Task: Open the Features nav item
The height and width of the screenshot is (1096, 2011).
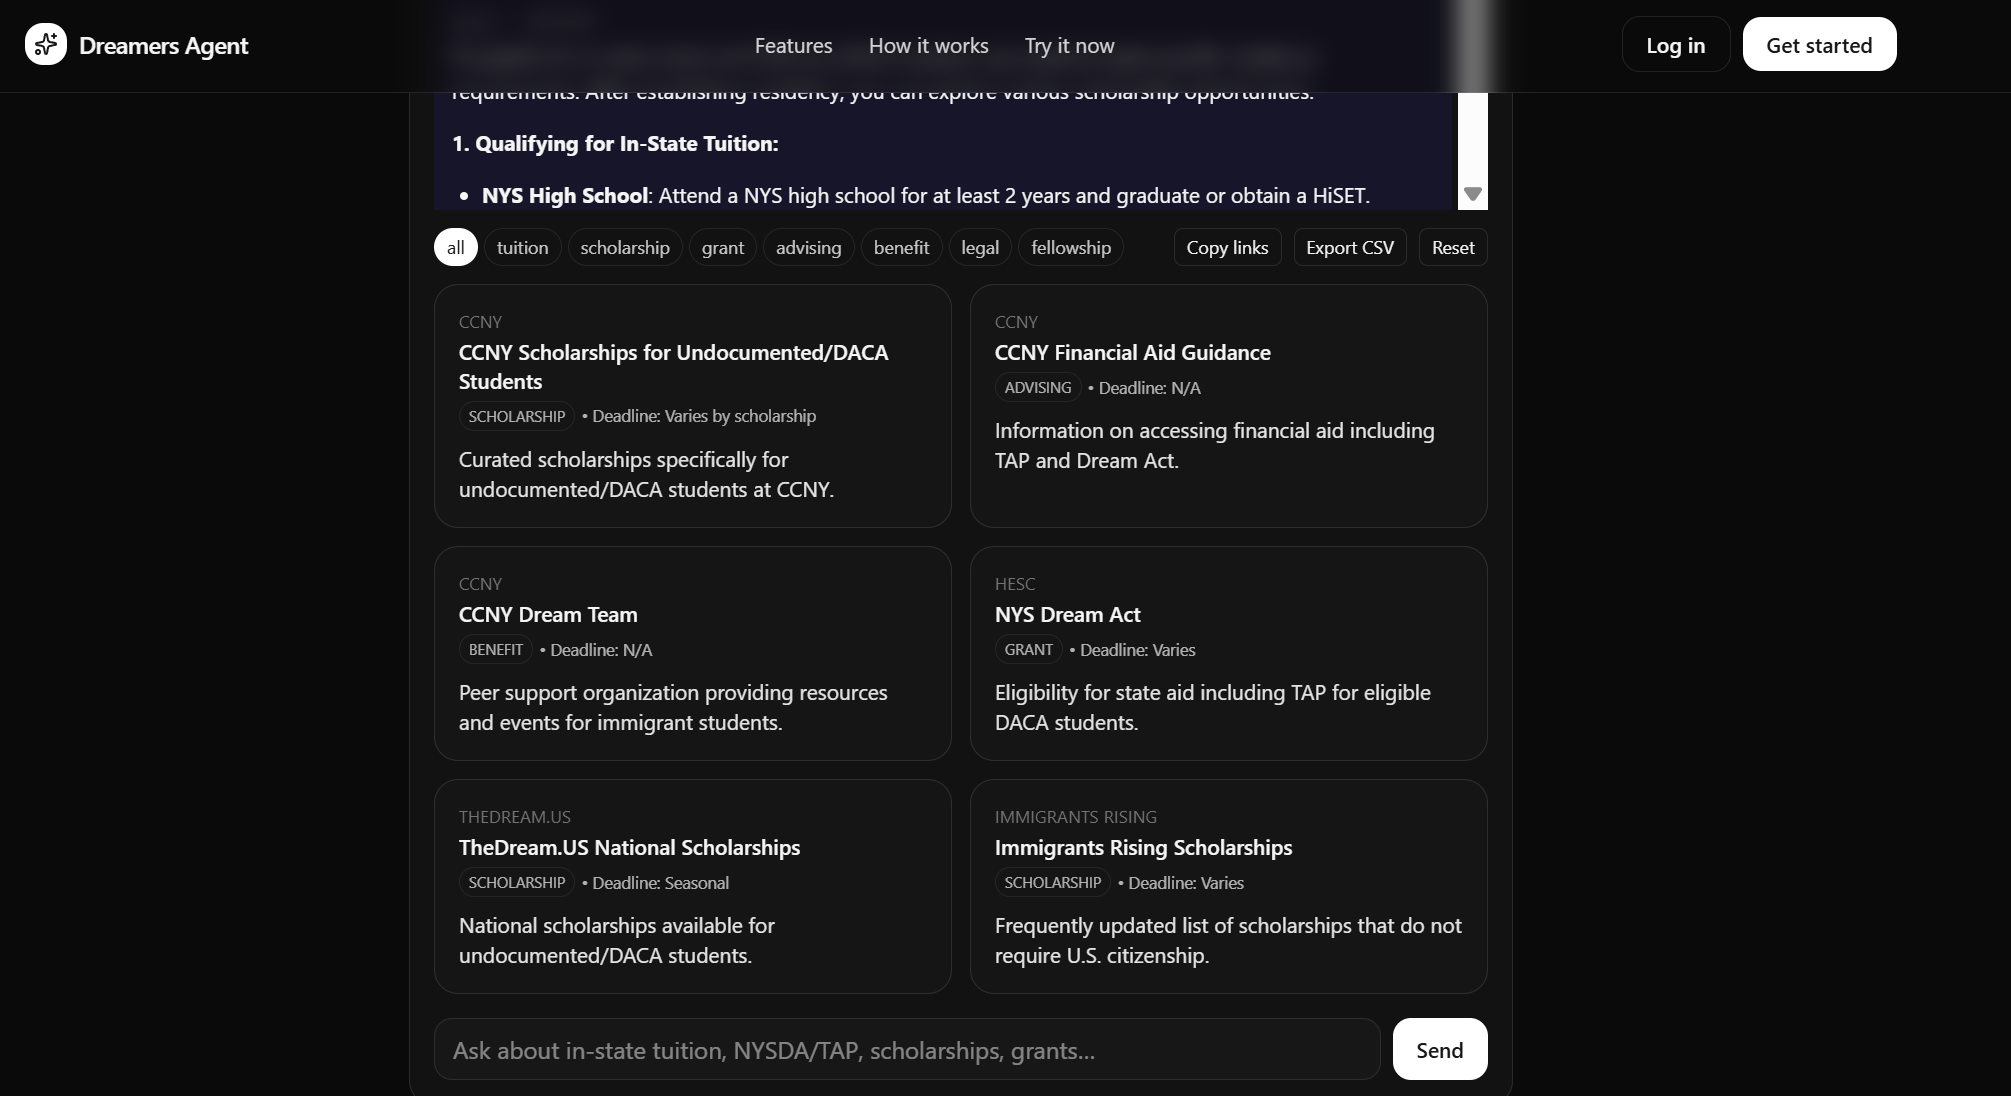Action: 793,46
